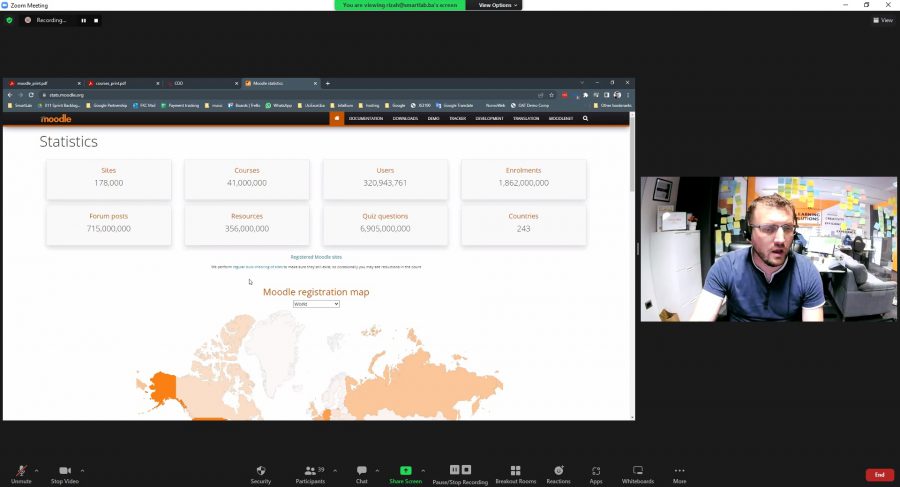Viewport: 900px width, 487px height.
Task: Switch to the courses_print.pdf tab
Action: pos(123,83)
